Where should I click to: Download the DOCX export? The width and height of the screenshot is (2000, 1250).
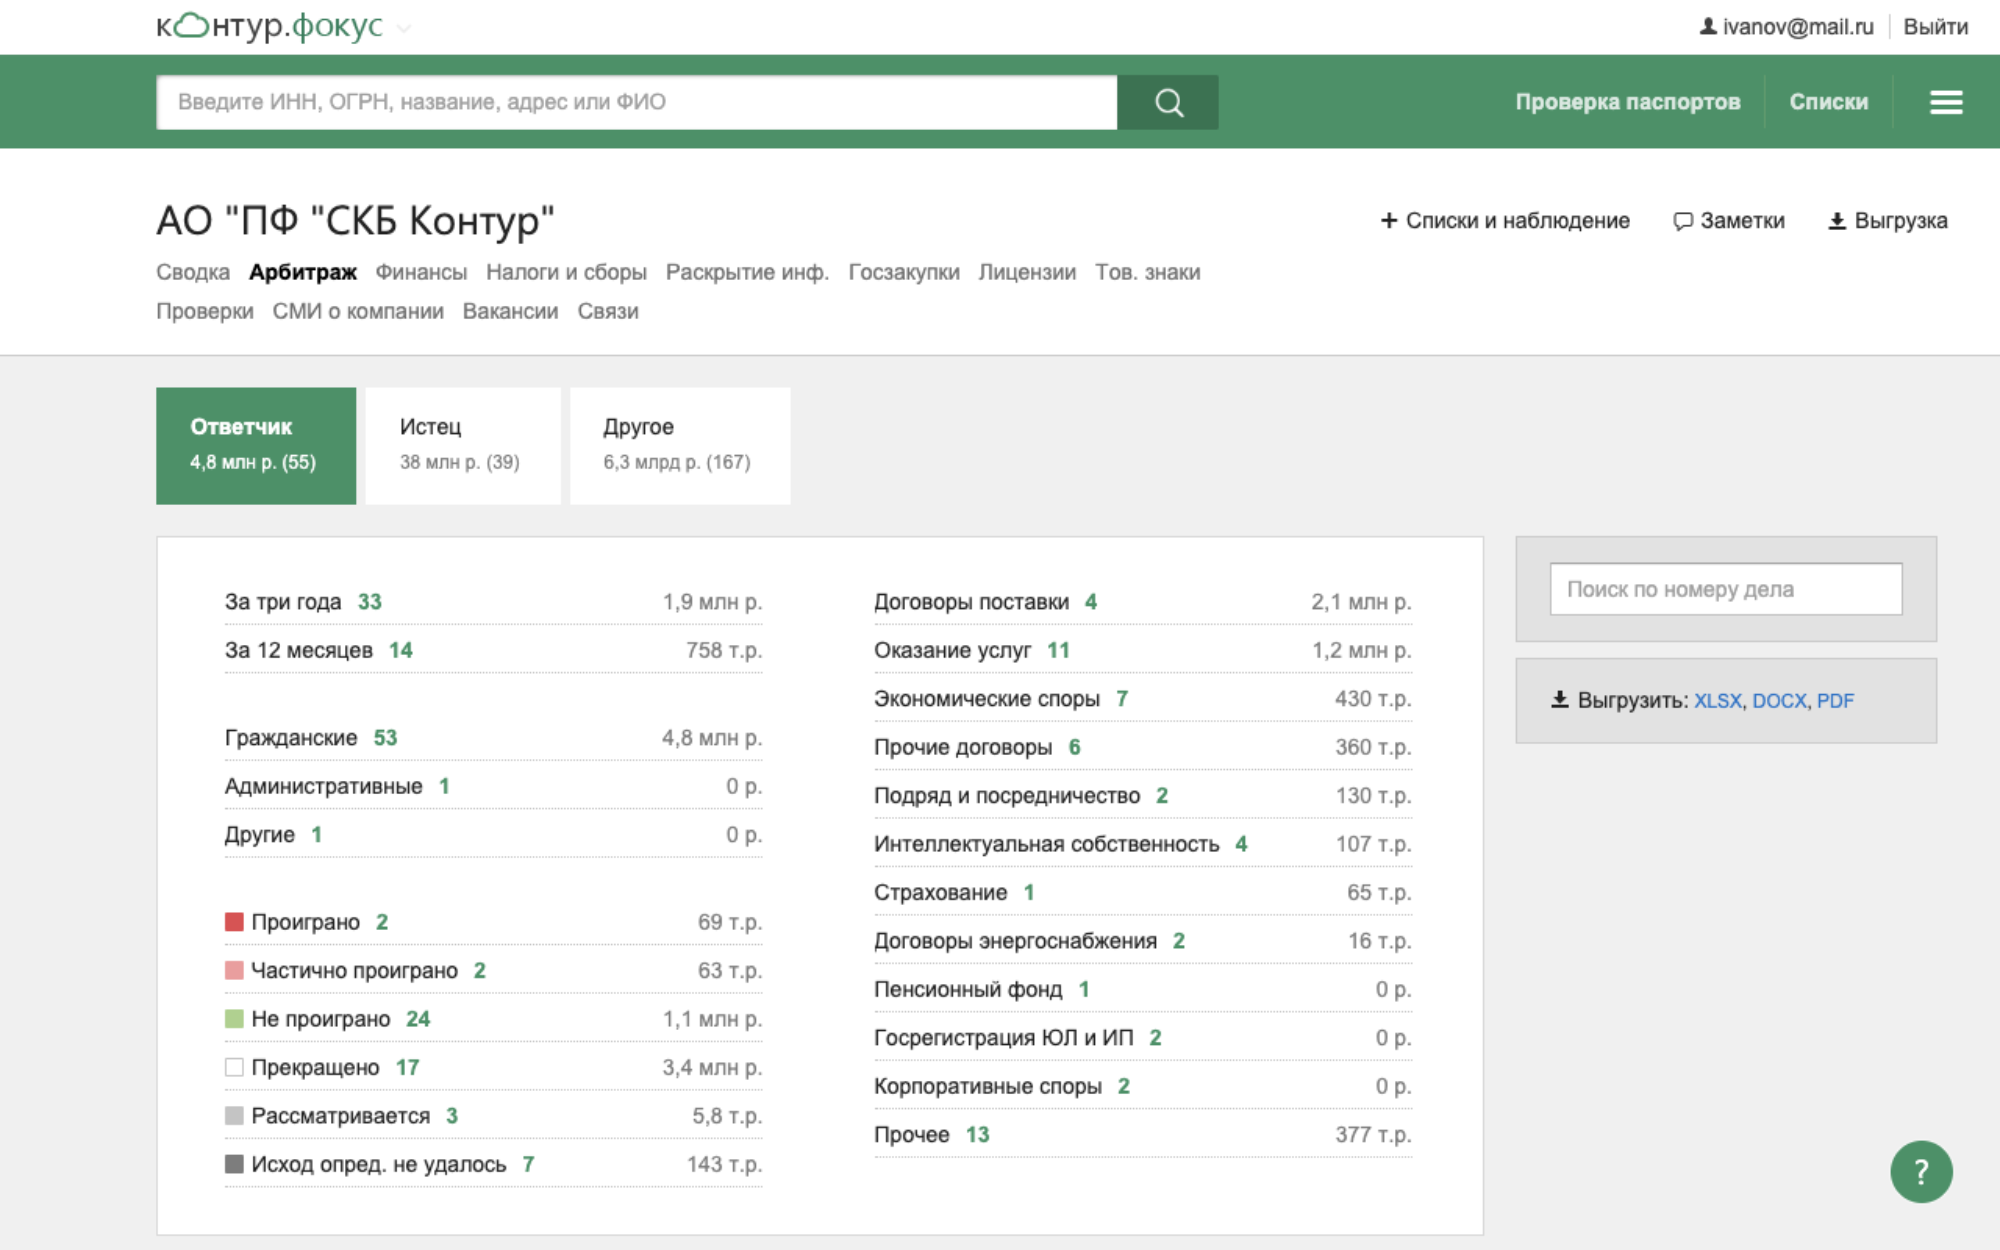(1779, 701)
